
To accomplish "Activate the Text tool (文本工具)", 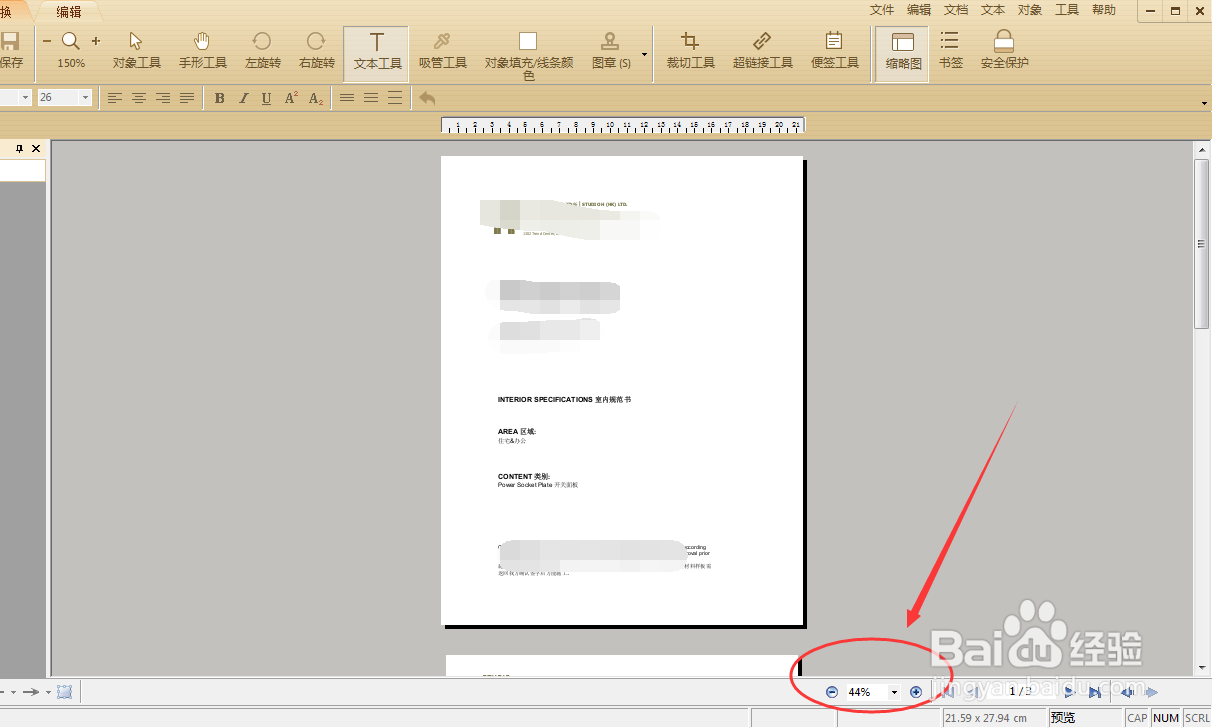I will click(x=377, y=52).
